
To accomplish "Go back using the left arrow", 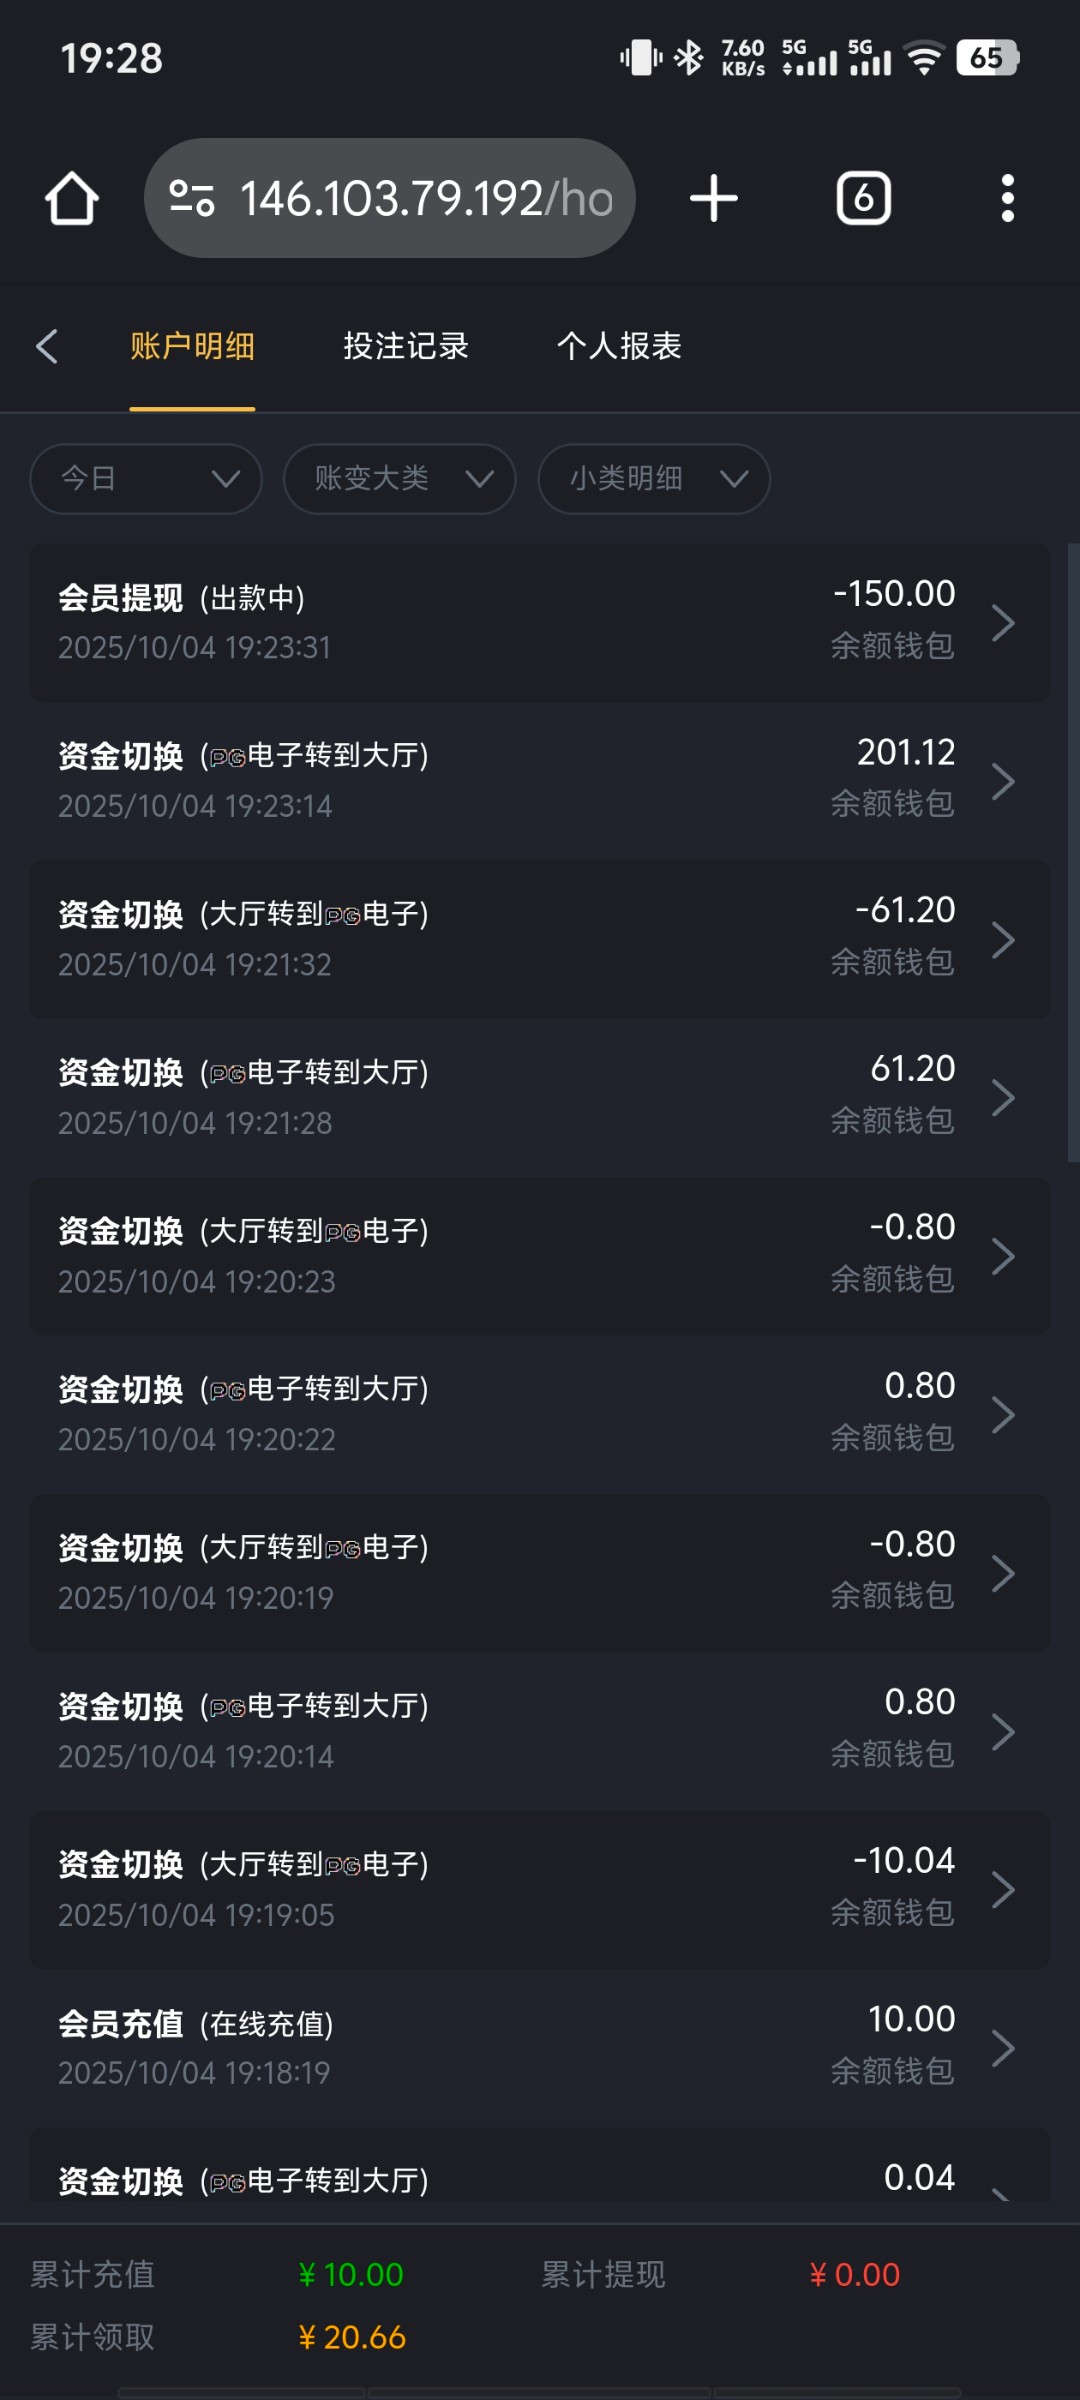I will 47,346.
